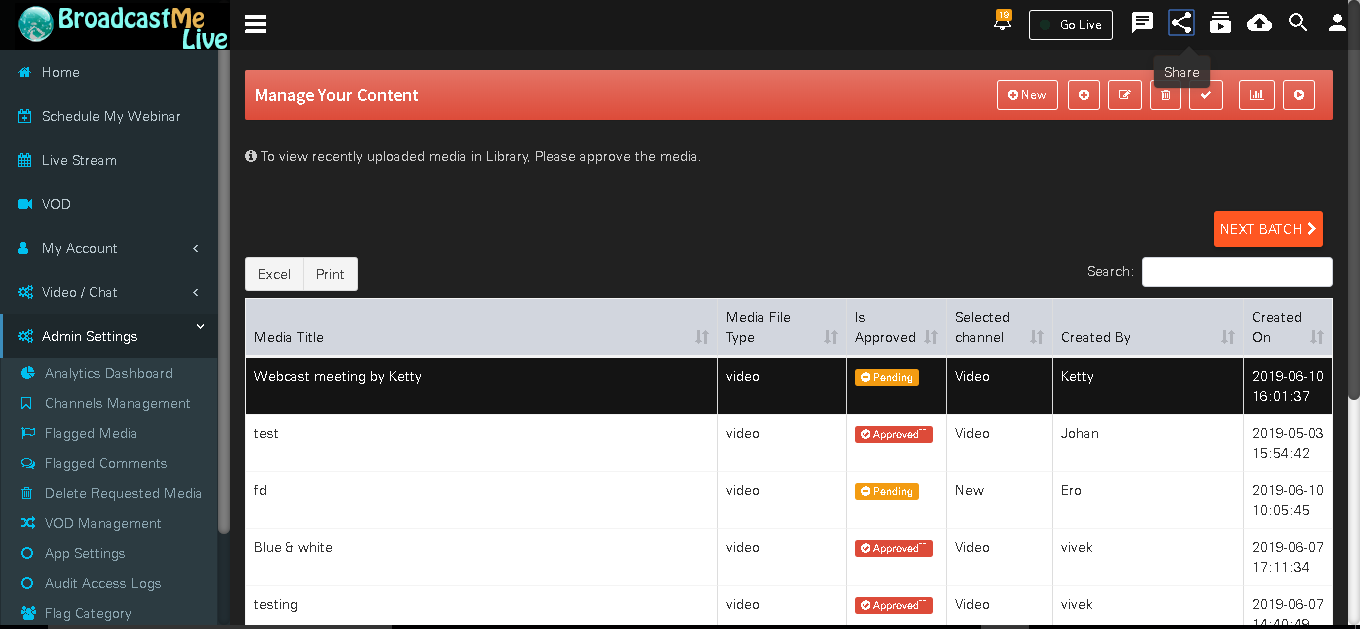Select the 'testing' media title cell

481,607
